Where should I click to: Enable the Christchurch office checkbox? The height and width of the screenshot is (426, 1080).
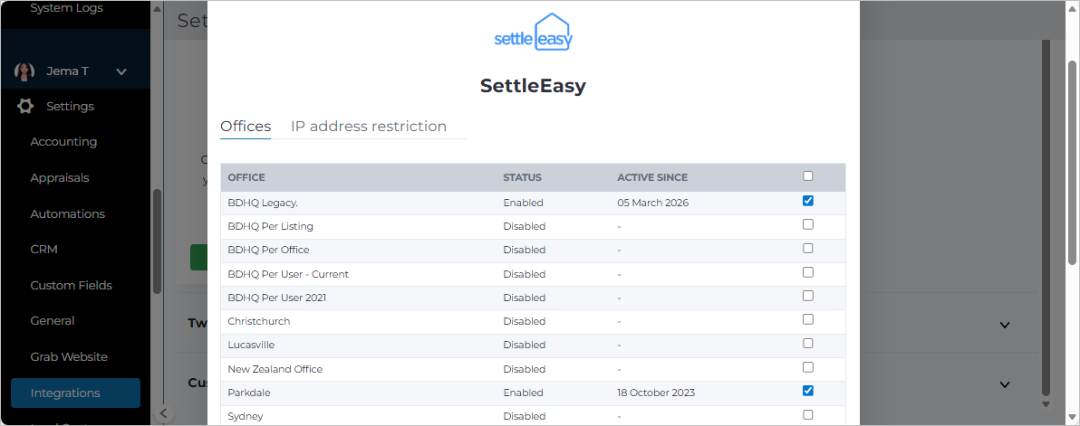tap(808, 319)
